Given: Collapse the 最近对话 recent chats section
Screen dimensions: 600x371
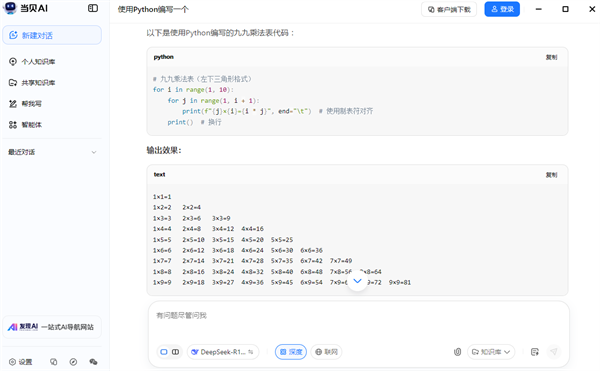Looking at the screenshot, I should (x=94, y=152).
